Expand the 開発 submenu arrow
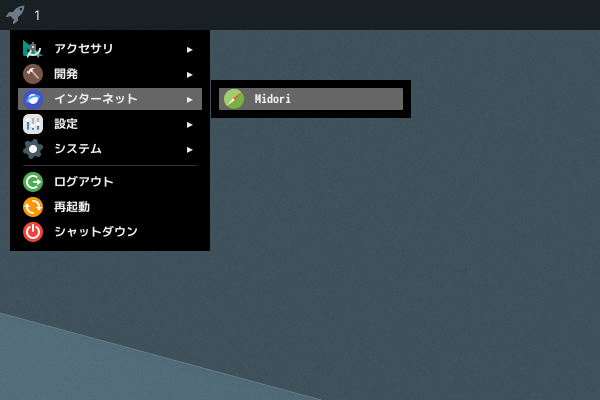This screenshot has width=600, height=400. pos(189,75)
